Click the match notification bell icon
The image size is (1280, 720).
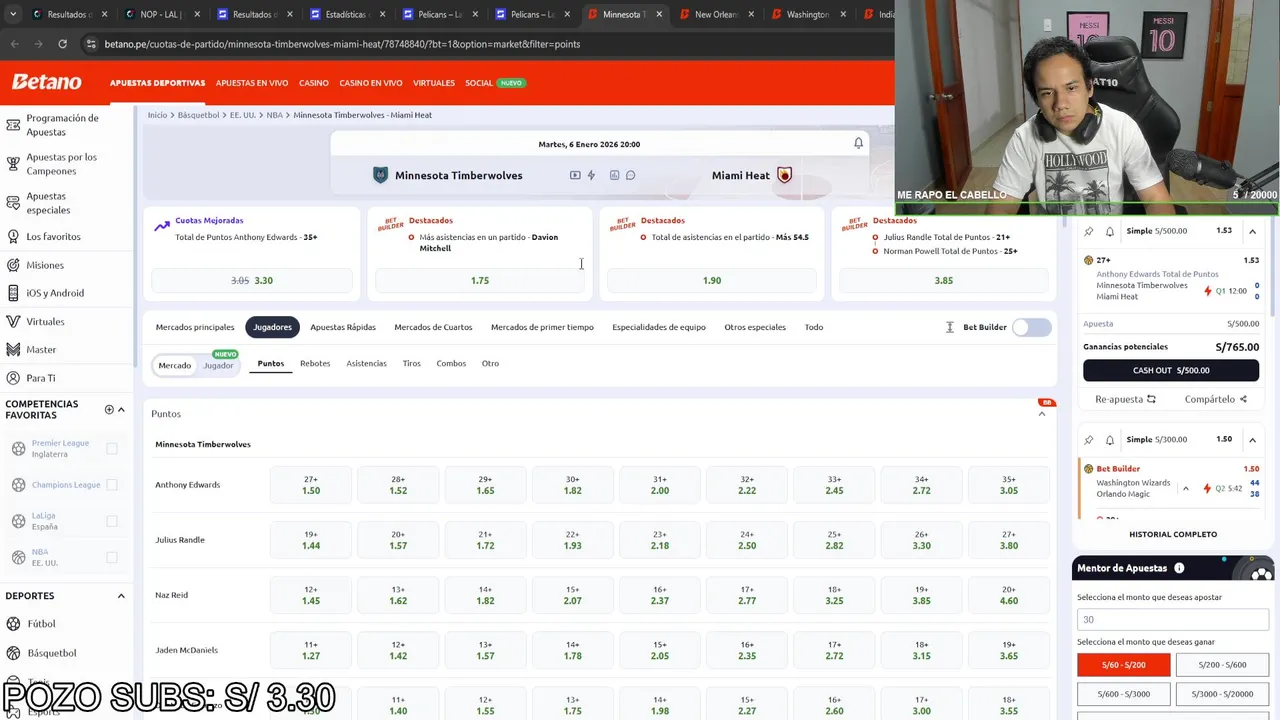point(858,143)
